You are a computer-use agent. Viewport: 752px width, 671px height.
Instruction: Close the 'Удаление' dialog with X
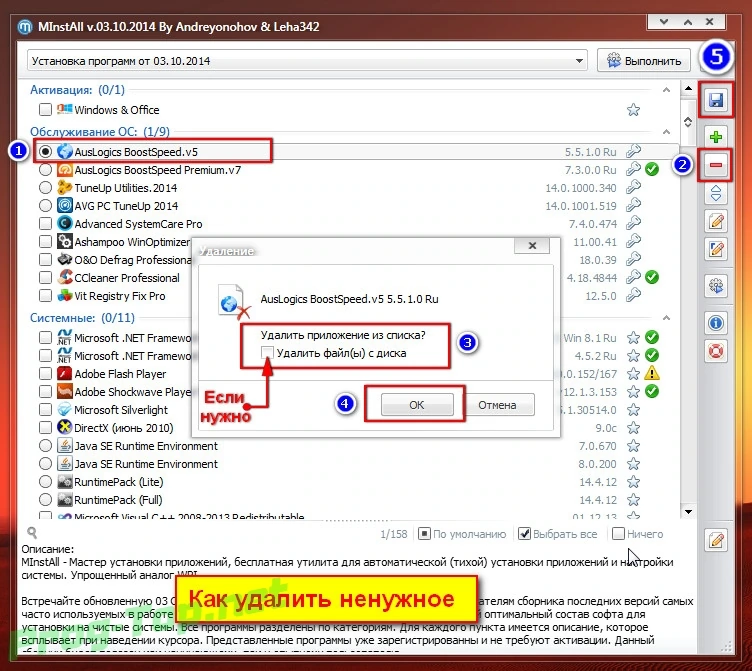coord(532,246)
